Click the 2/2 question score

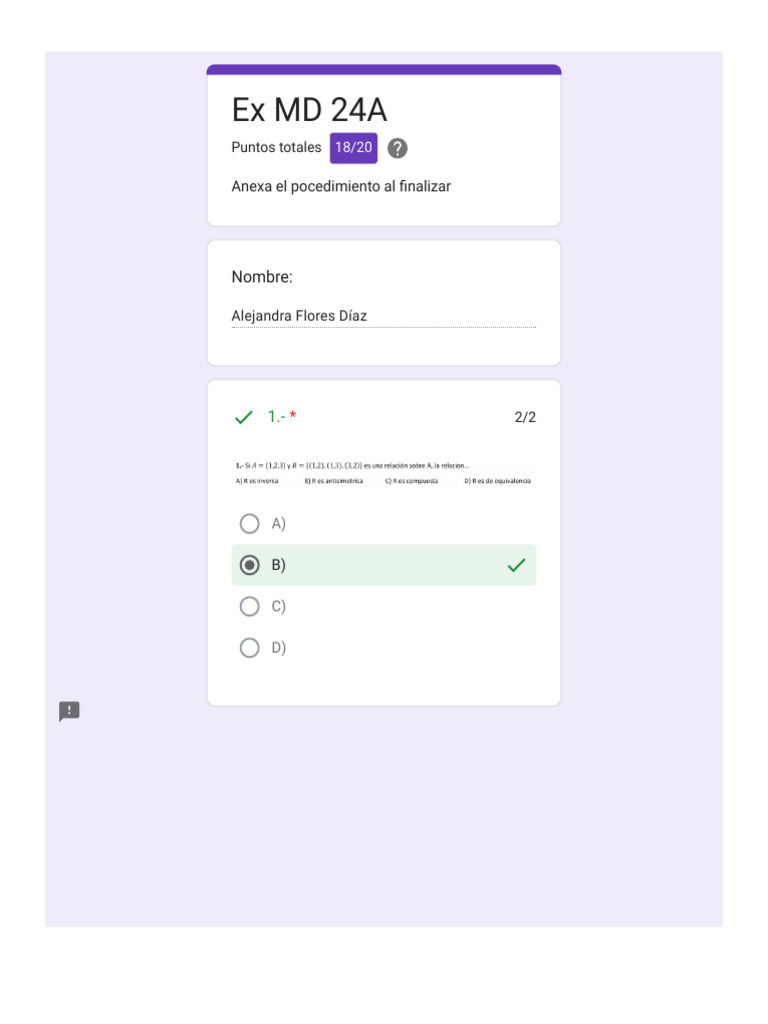525,417
